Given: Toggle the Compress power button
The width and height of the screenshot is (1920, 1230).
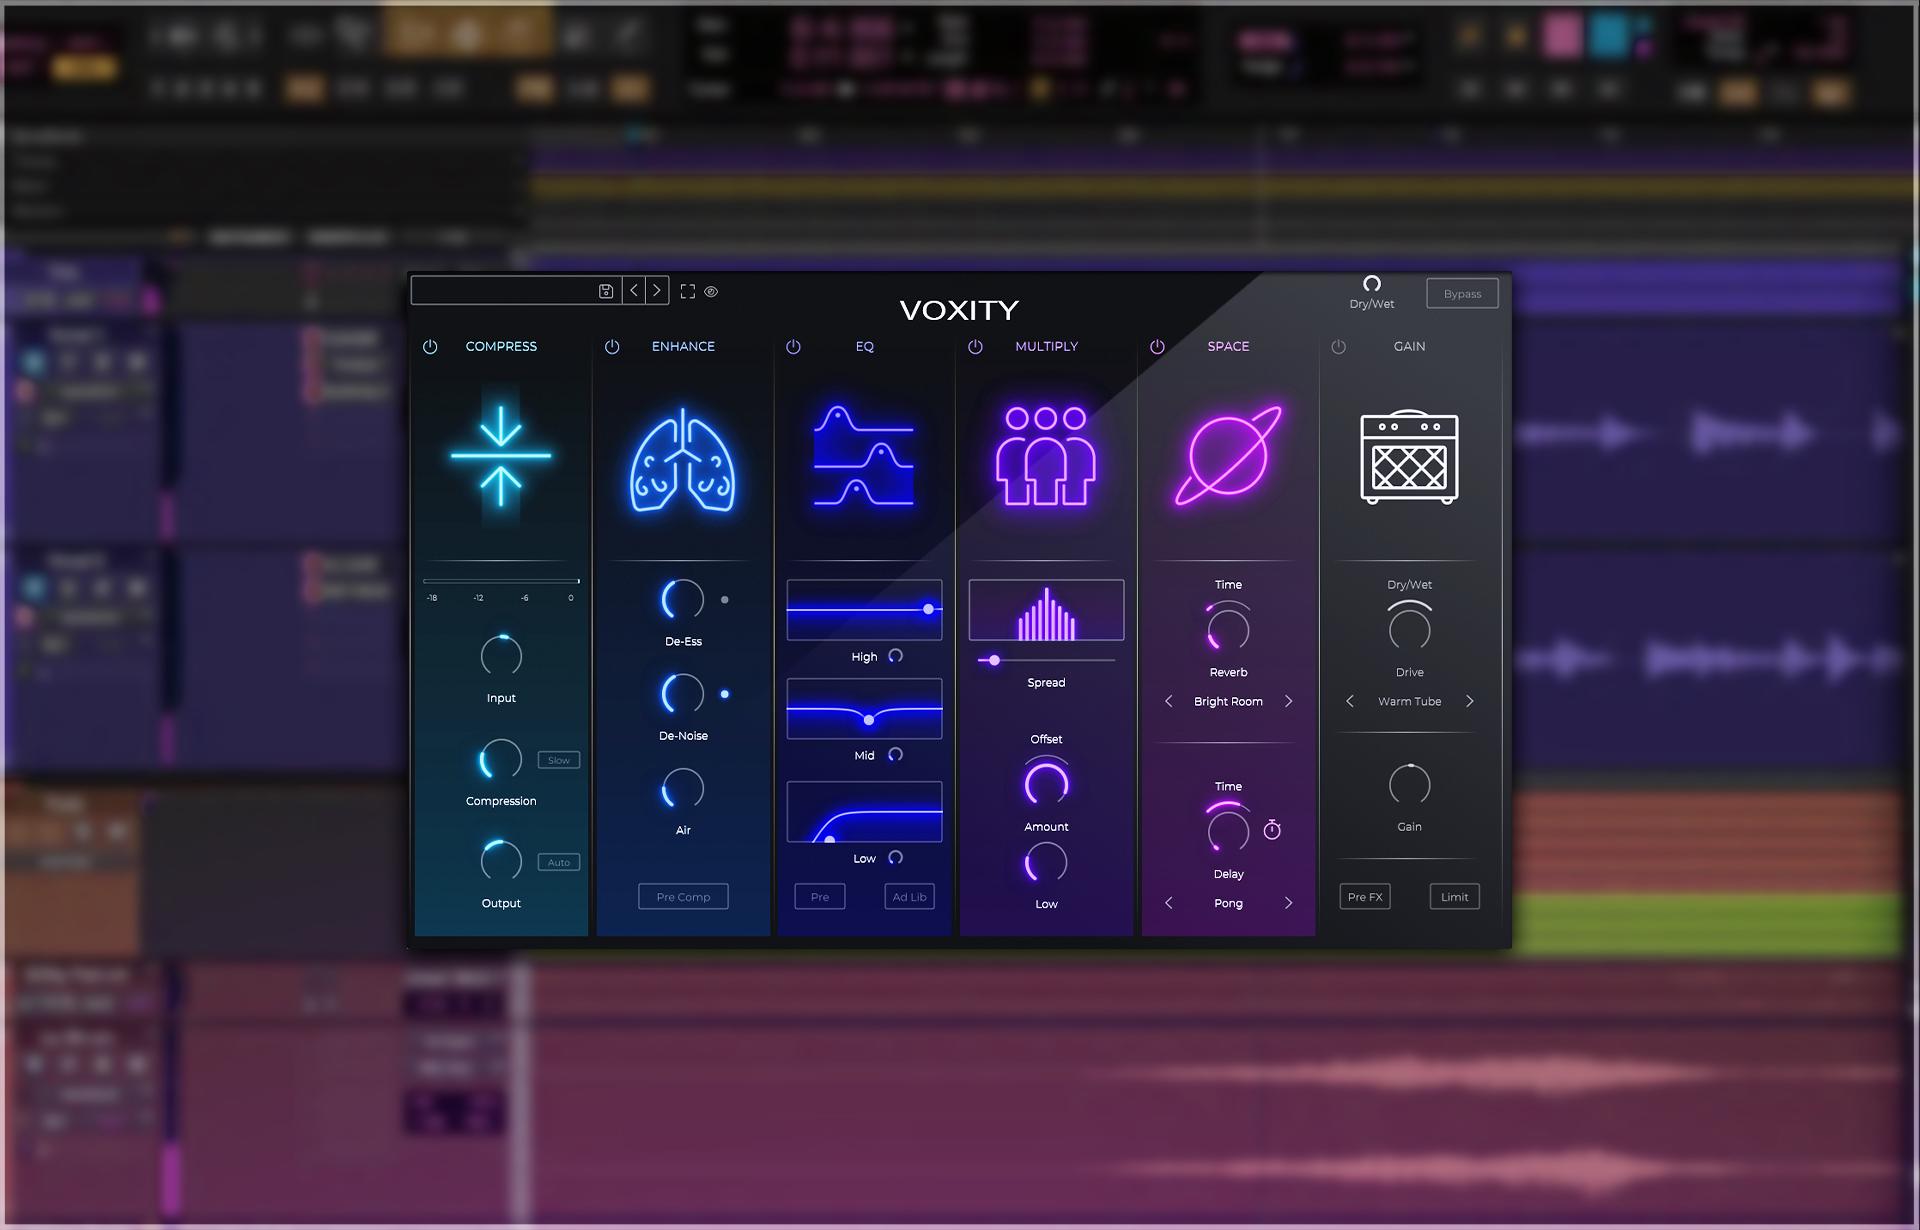Looking at the screenshot, I should pyautogui.click(x=430, y=346).
